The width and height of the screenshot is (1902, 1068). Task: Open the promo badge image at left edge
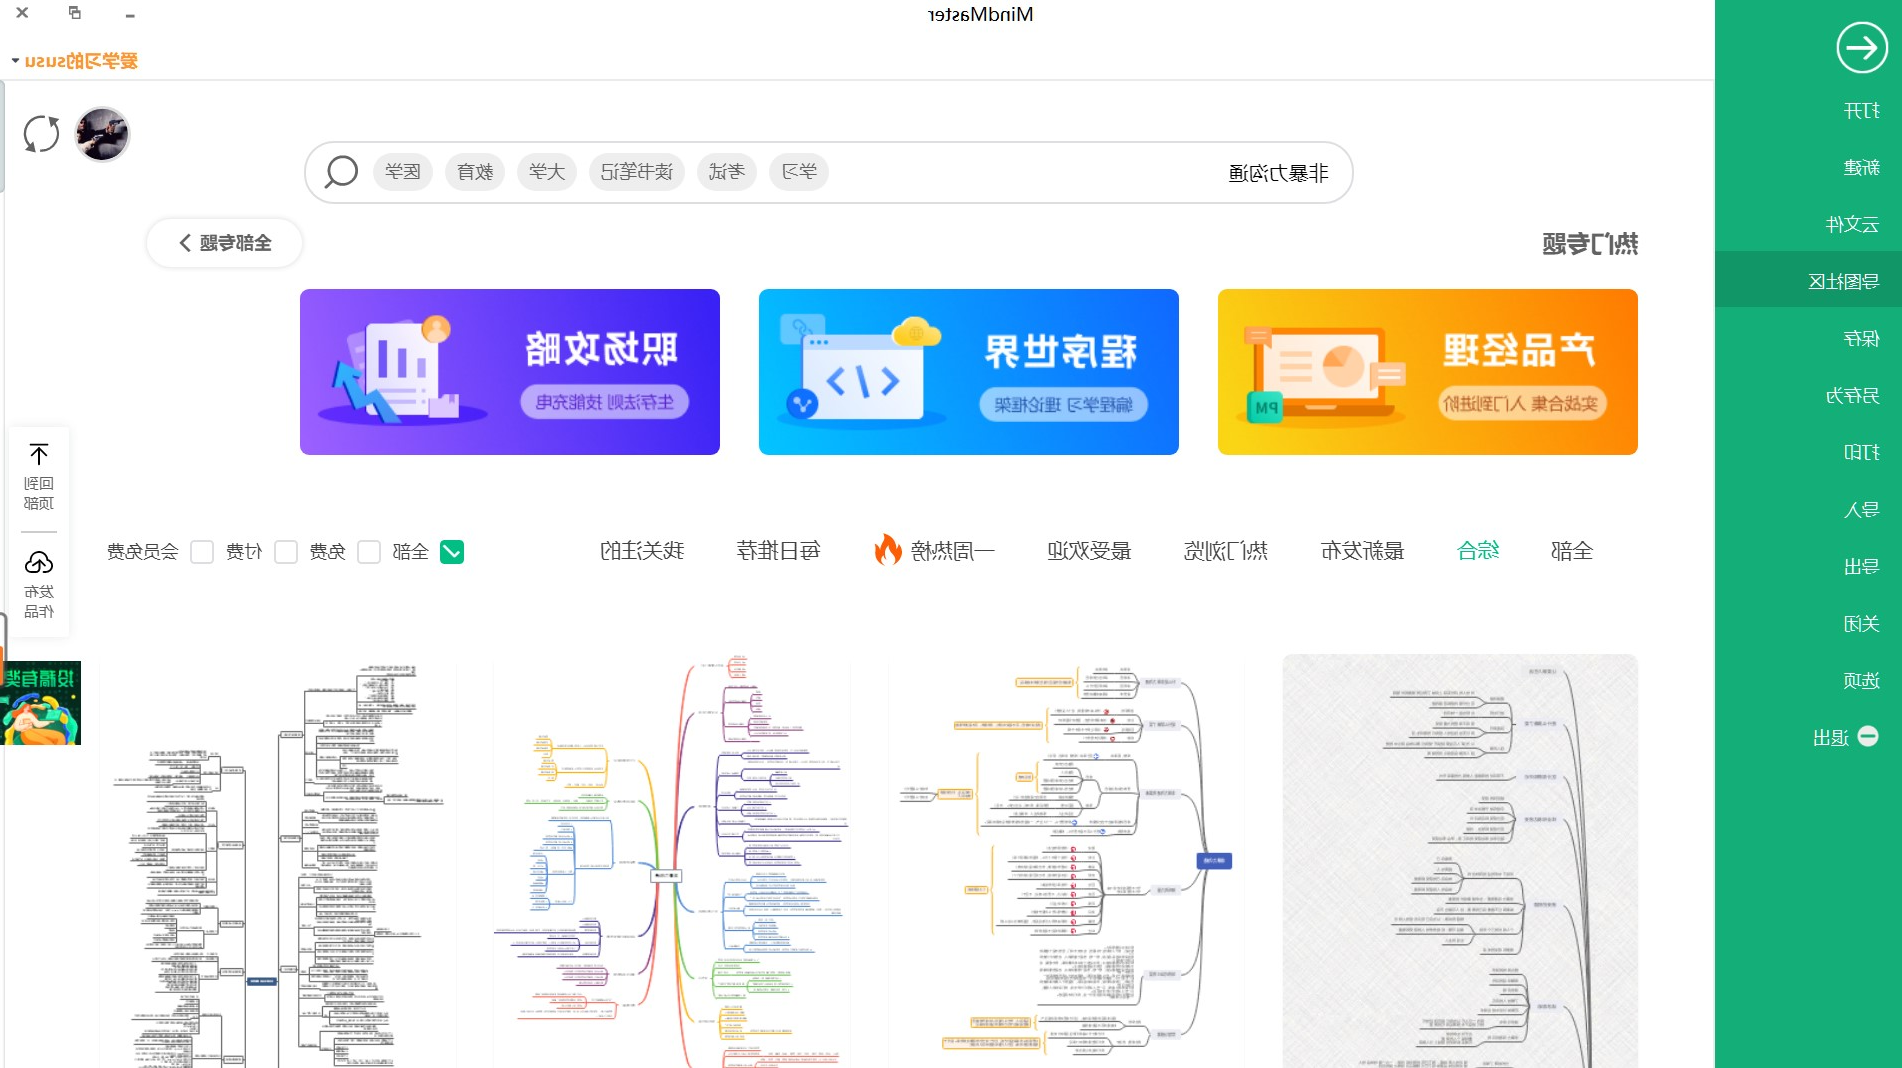[x=40, y=703]
